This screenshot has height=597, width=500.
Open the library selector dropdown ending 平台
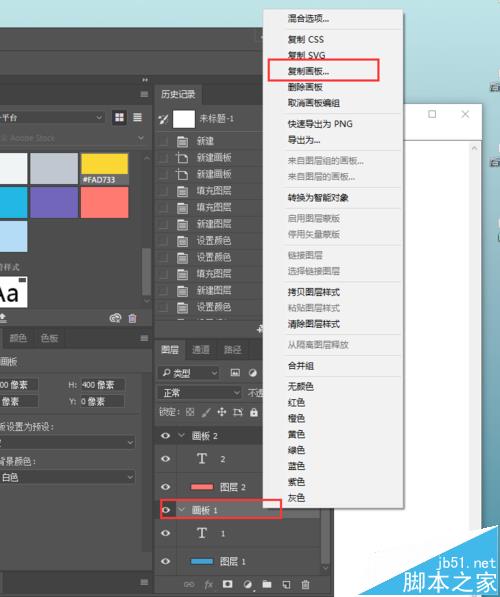click(52, 117)
